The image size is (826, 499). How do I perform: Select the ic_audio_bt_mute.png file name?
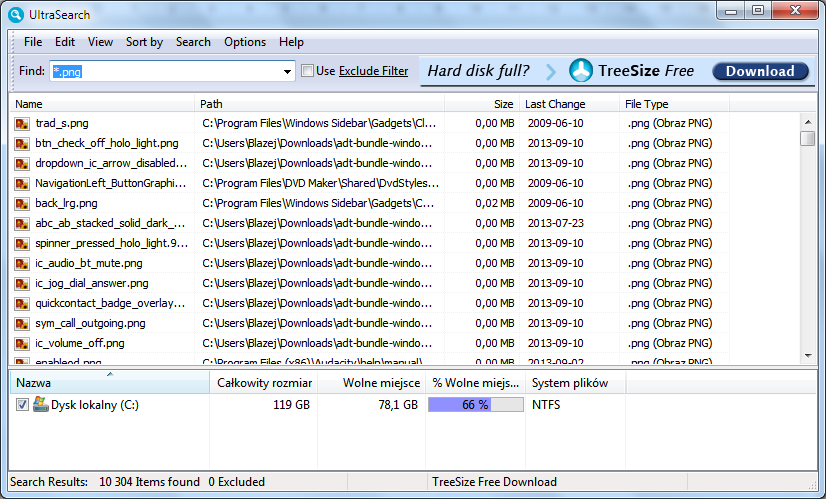[x=89, y=263]
